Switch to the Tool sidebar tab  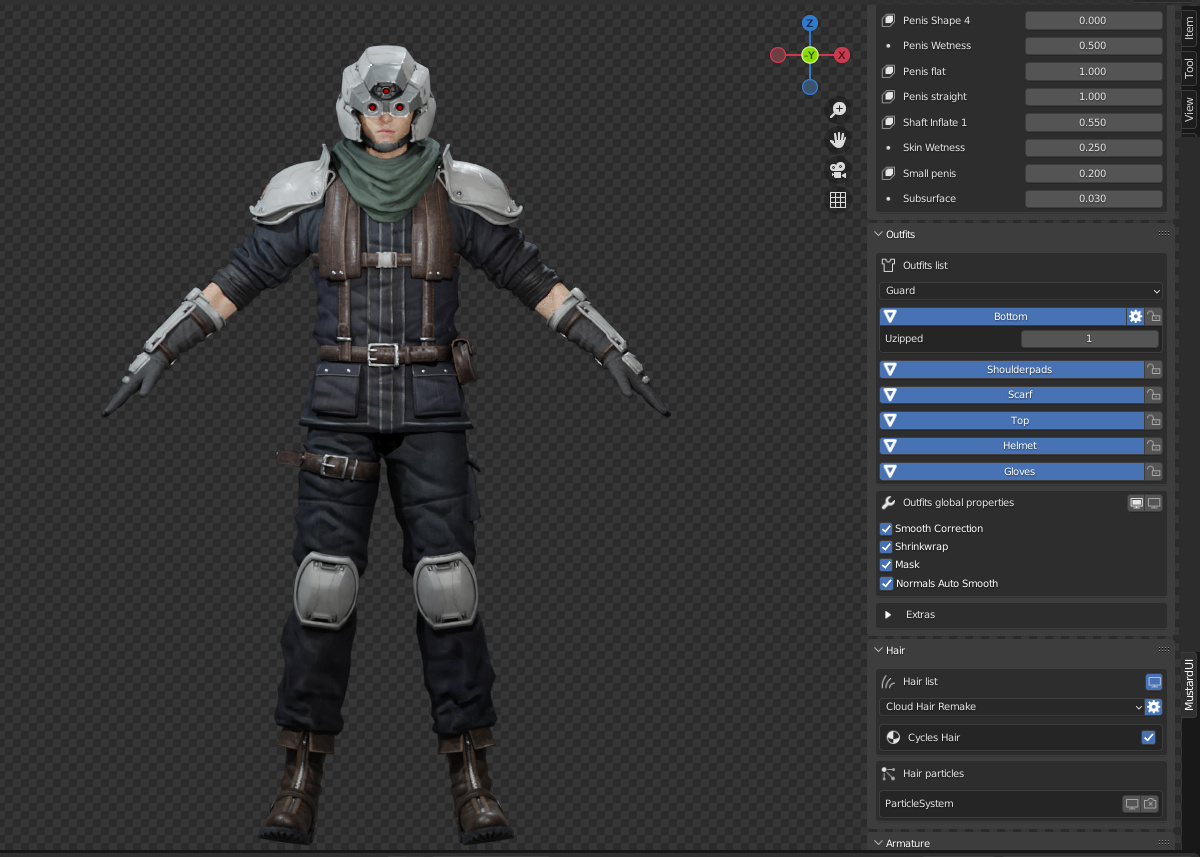pos(1189,68)
